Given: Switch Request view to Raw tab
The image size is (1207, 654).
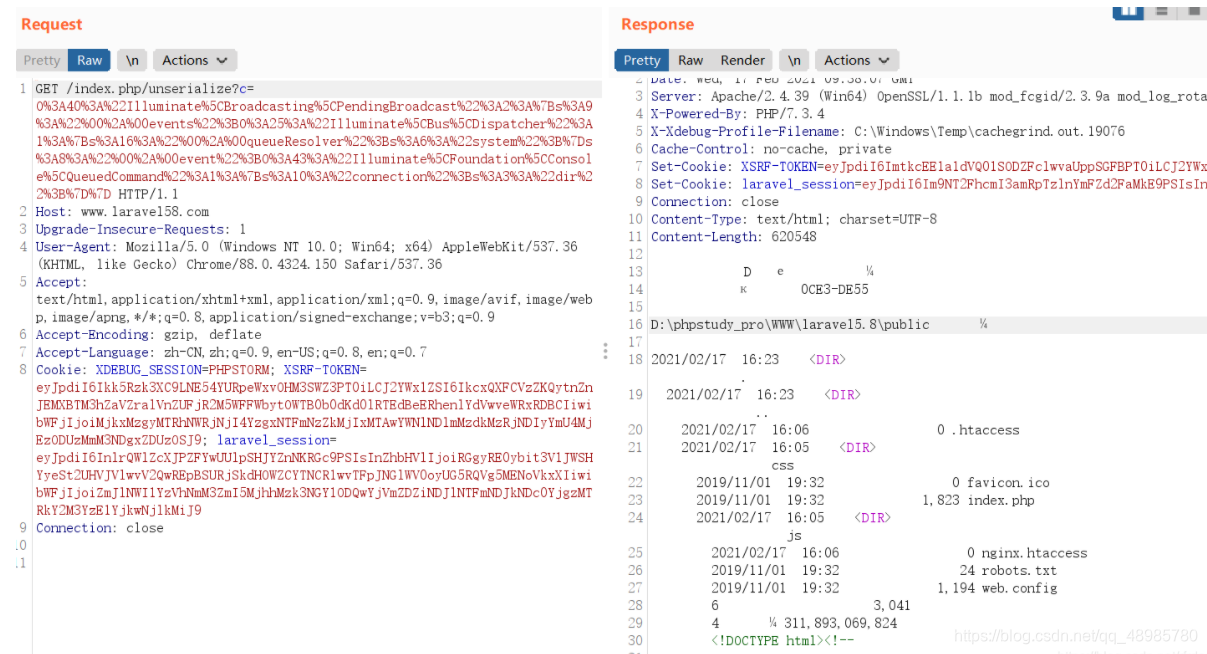Looking at the screenshot, I should (x=90, y=60).
